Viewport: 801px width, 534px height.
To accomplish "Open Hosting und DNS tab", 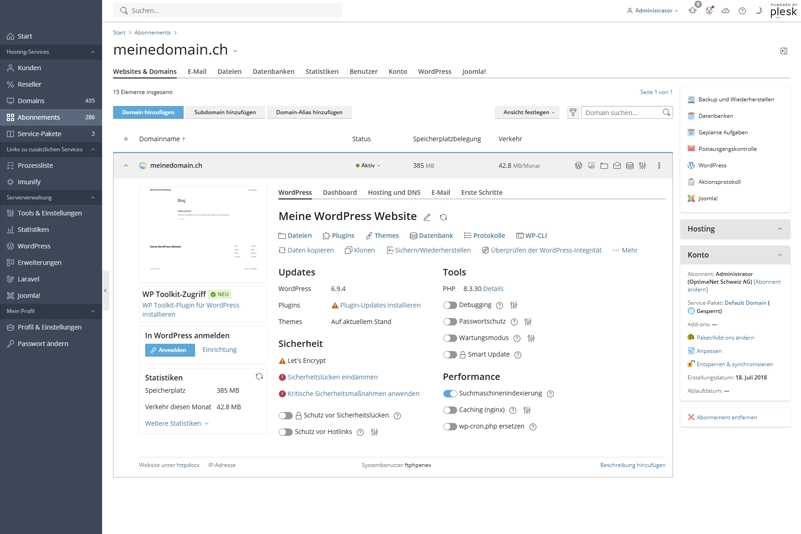I will pyautogui.click(x=394, y=193).
